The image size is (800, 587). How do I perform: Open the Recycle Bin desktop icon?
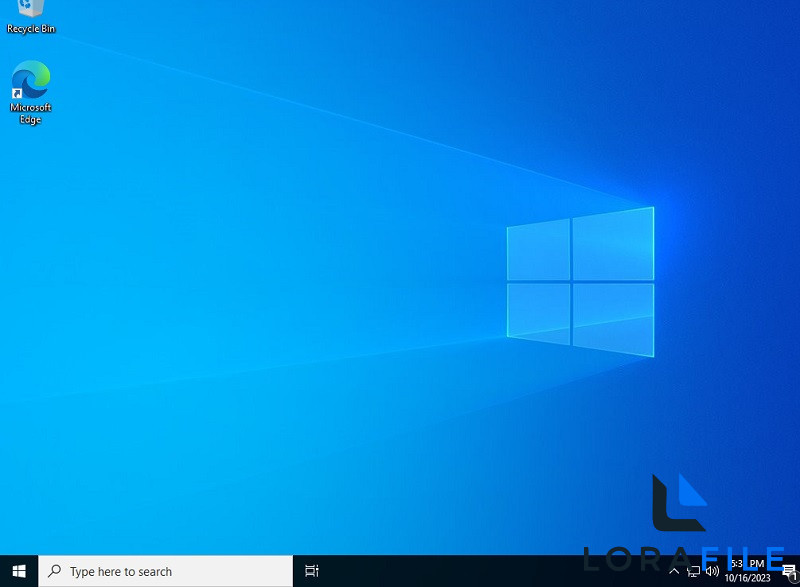click(x=31, y=16)
